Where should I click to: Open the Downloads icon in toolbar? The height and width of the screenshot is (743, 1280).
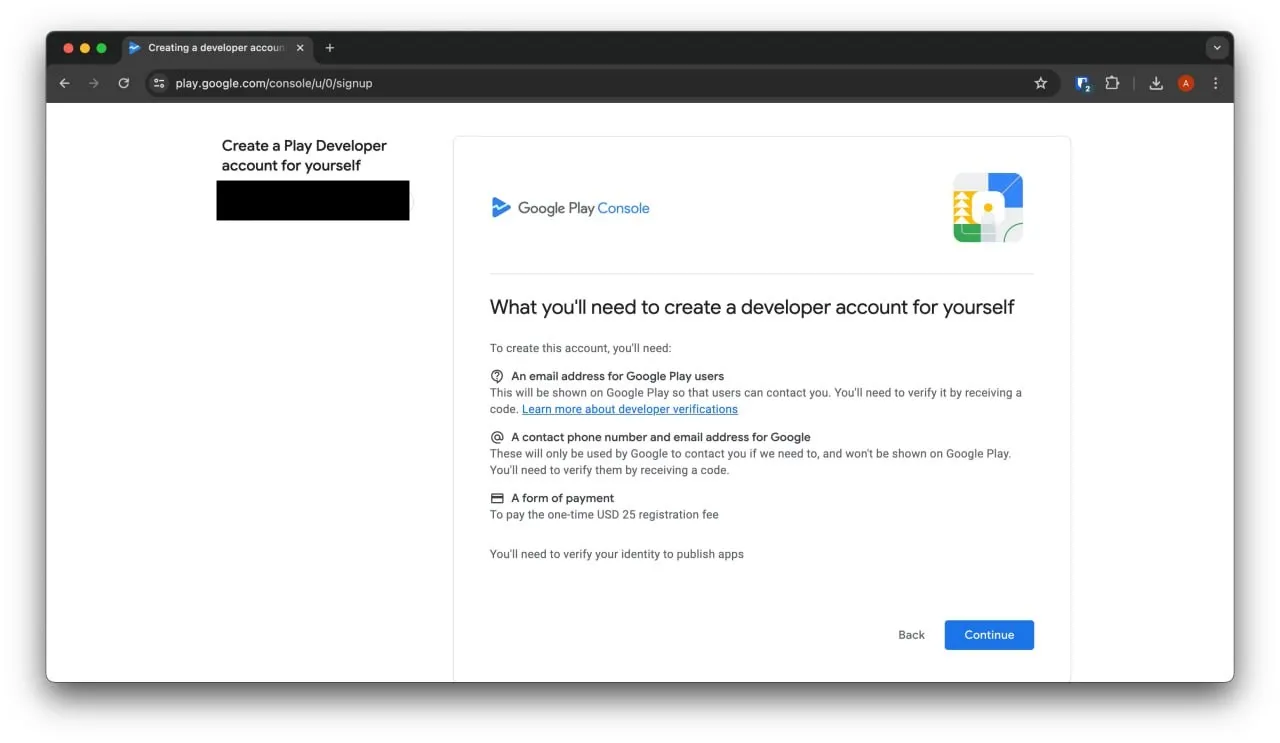(1156, 83)
